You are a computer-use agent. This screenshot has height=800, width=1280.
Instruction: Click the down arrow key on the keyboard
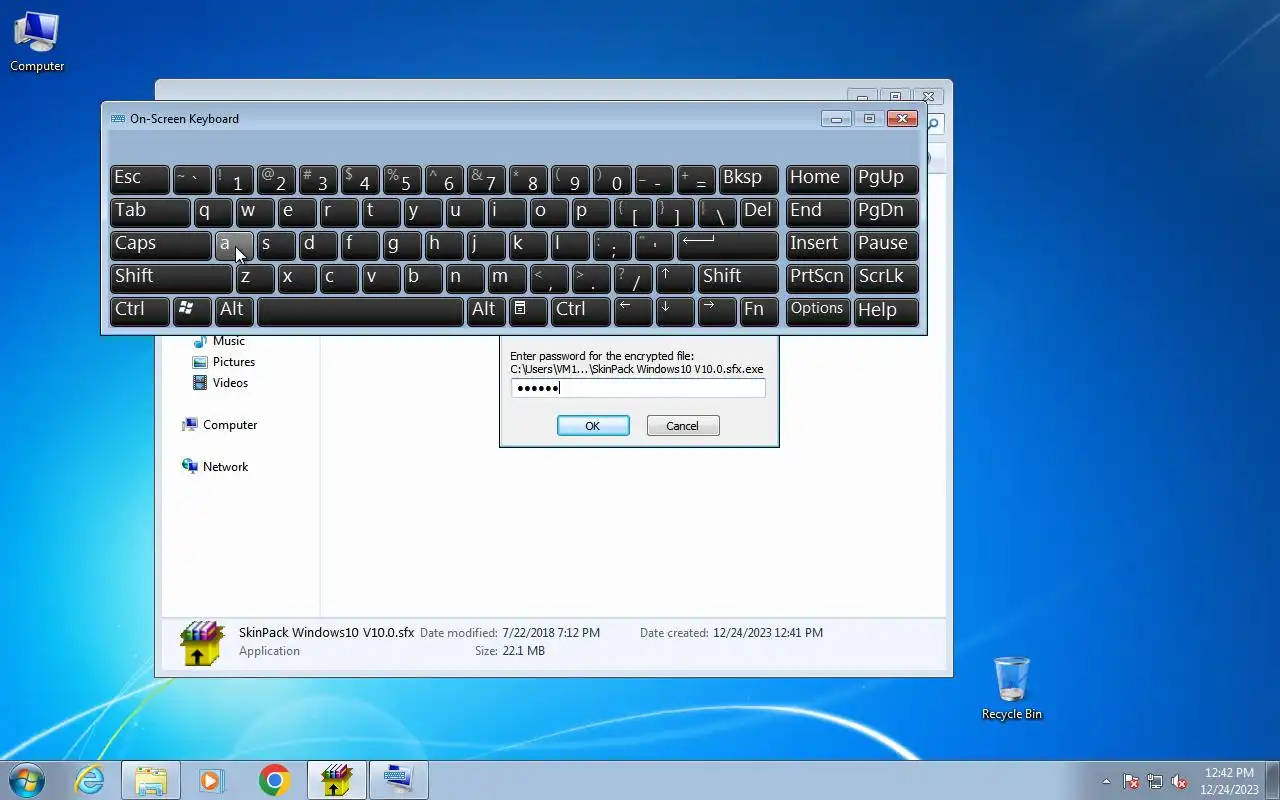[675, 311]
